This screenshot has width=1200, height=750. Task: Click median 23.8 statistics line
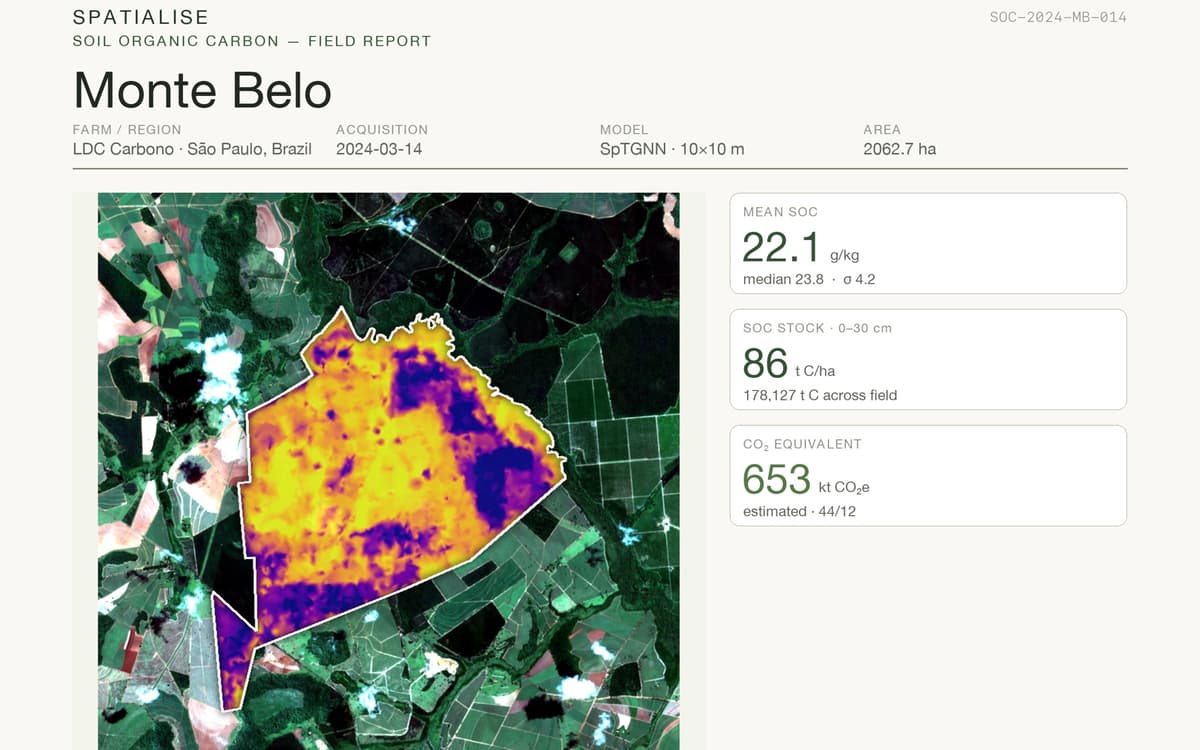809,279
